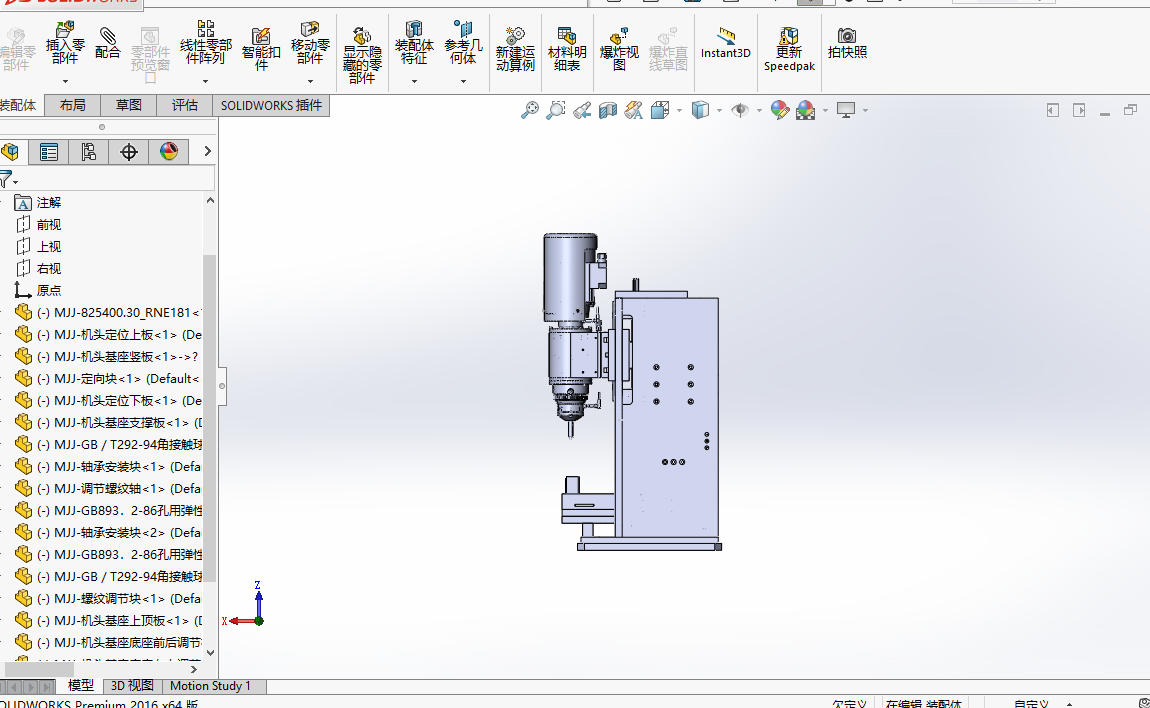Open Move Component dropdown arrow
The width and height of the screenshot is (1150, 708).
pyautogui.click(x=310, y=81)
